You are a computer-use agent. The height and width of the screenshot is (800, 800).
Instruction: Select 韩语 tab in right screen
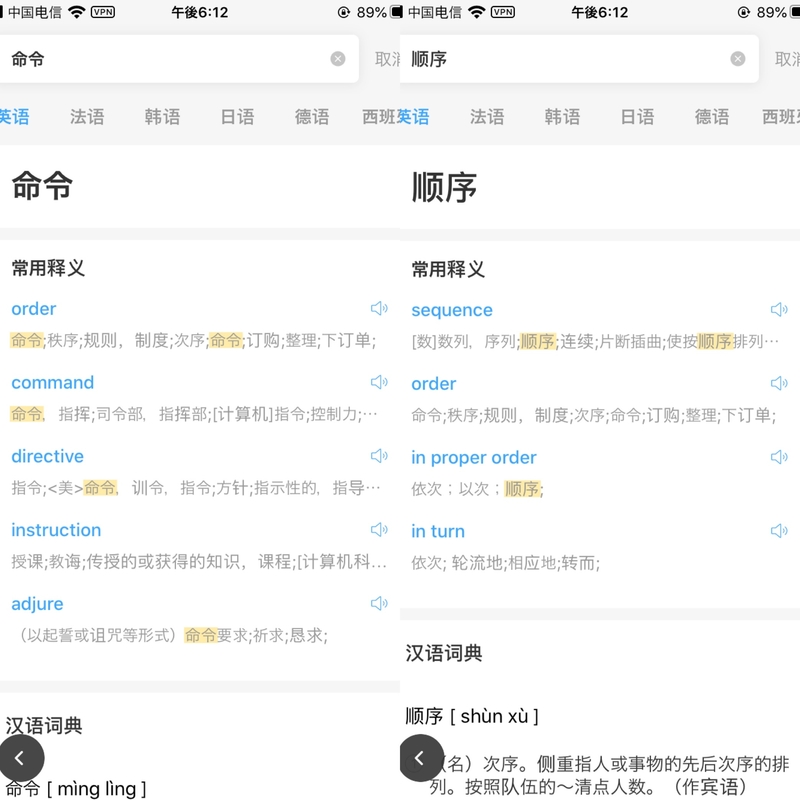[x=562, y=117]
